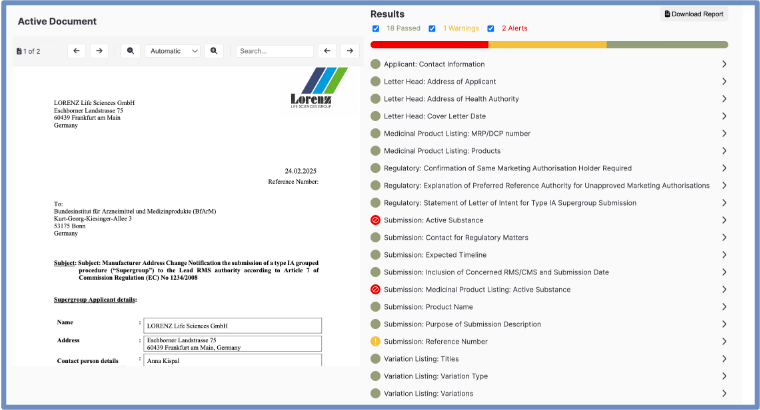Click the Name field LORENZ Life Sciences GmbH

pyautogui.click(x=233, y=326)
